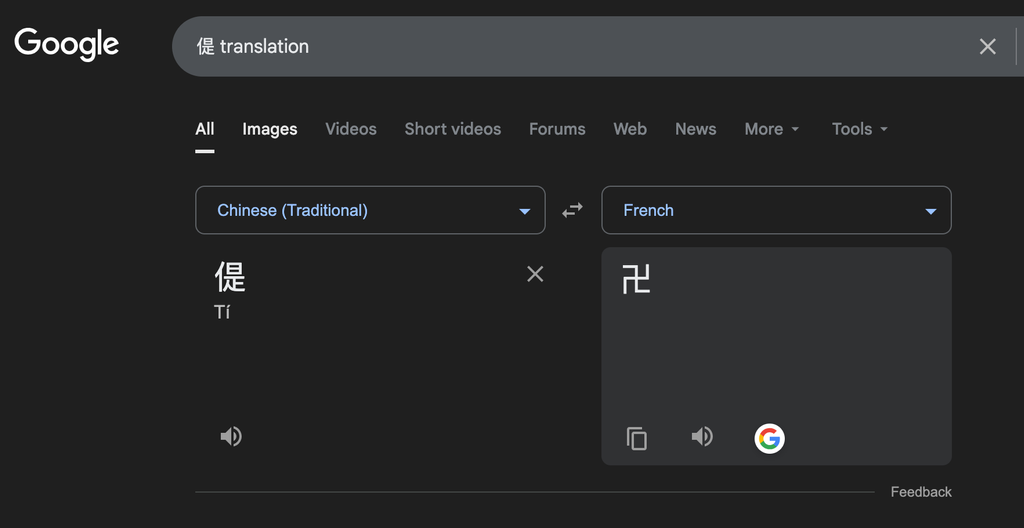Listen to the Chinese source pronunciation
The image size is (1024, 528).
pyautogui.click(x=231, y=436)
